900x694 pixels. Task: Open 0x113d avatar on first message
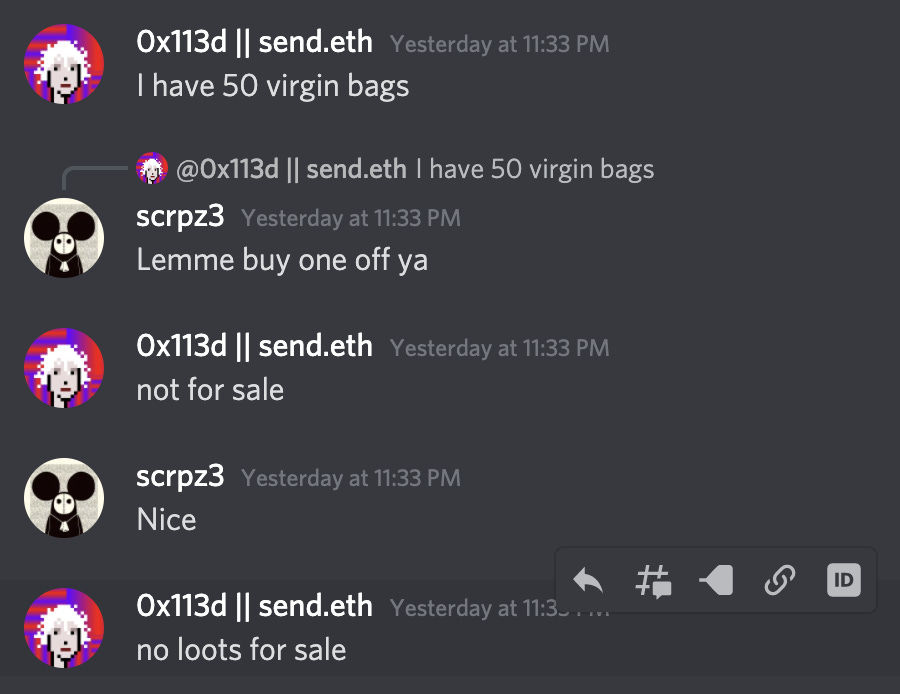tap(64, 64)
